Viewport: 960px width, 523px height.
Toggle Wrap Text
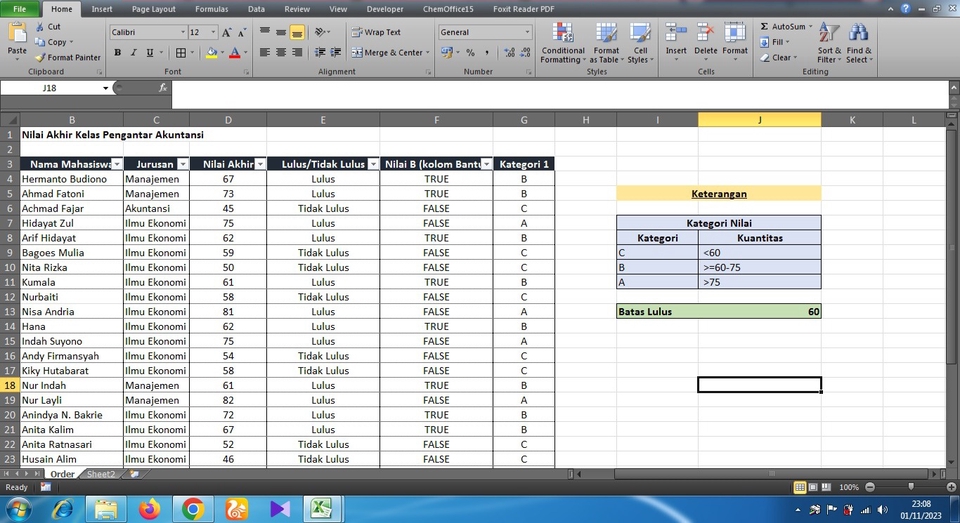[376, 32]
